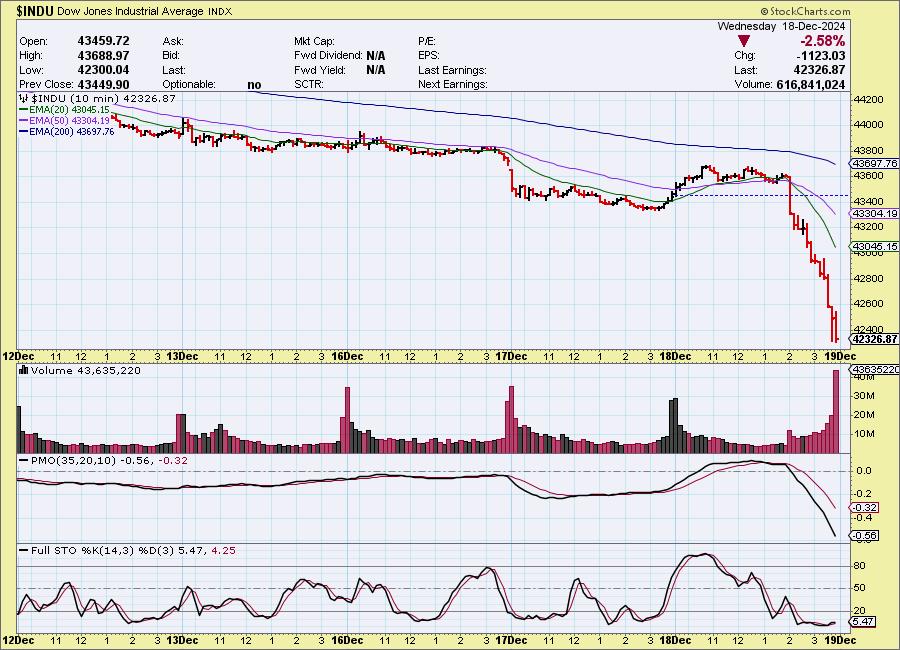The width and height of the screenshot is (900, 650).
Task: Click the 'Volume 43,635,220' panel title
Action: coord(80,370)
